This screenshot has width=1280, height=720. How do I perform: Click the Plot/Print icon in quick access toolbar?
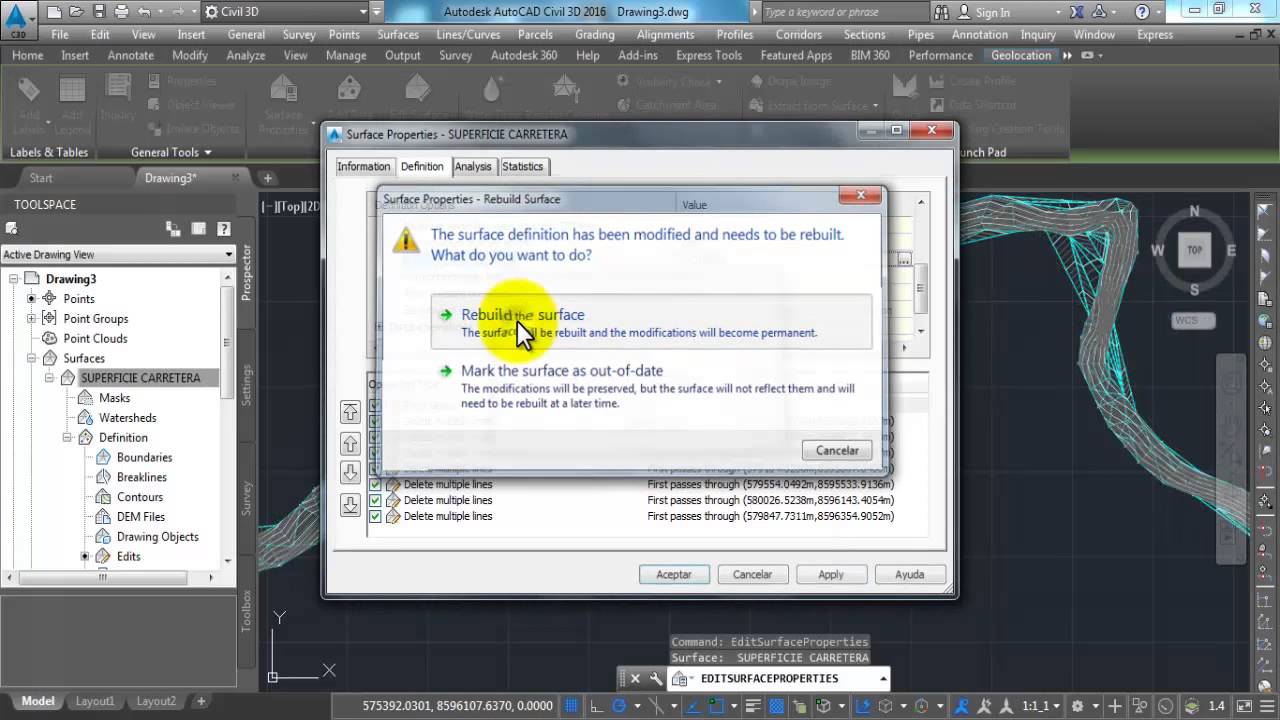[121, 12]
